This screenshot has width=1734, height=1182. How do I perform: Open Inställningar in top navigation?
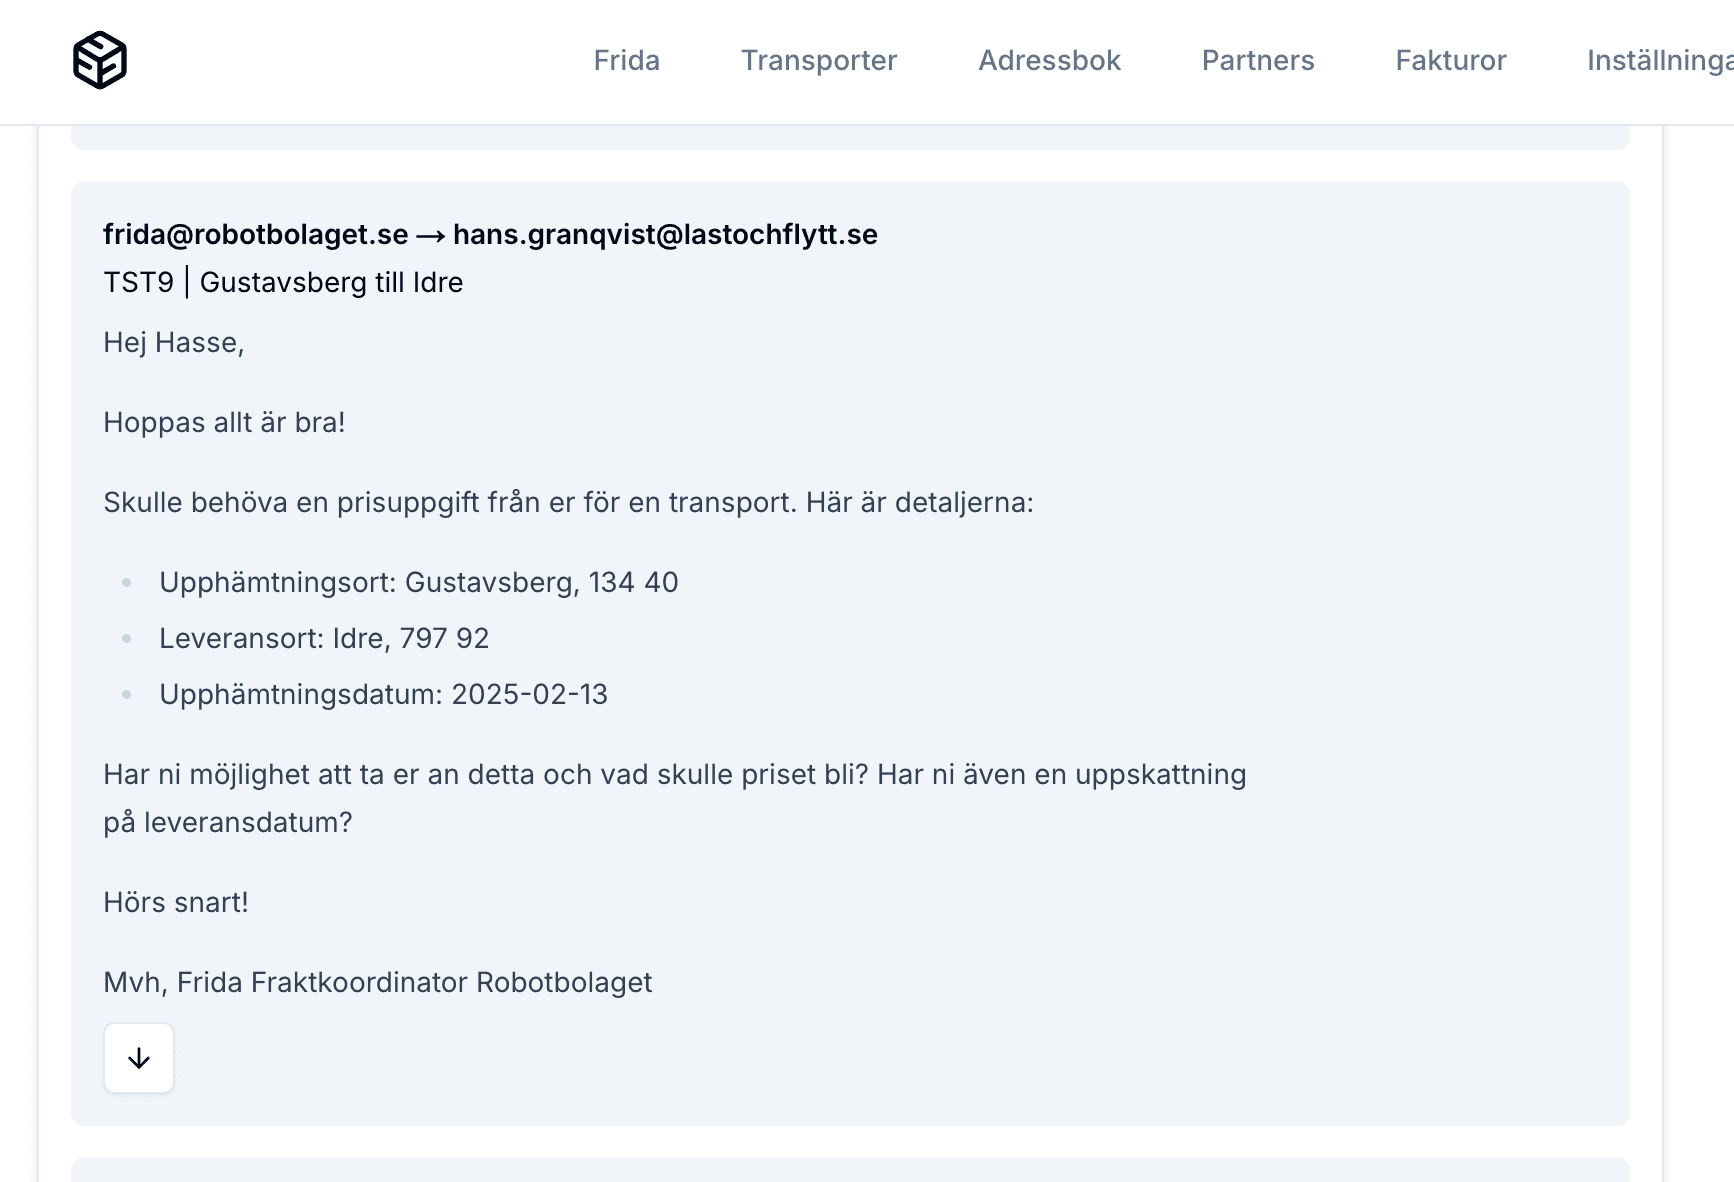coord(1660,60)
